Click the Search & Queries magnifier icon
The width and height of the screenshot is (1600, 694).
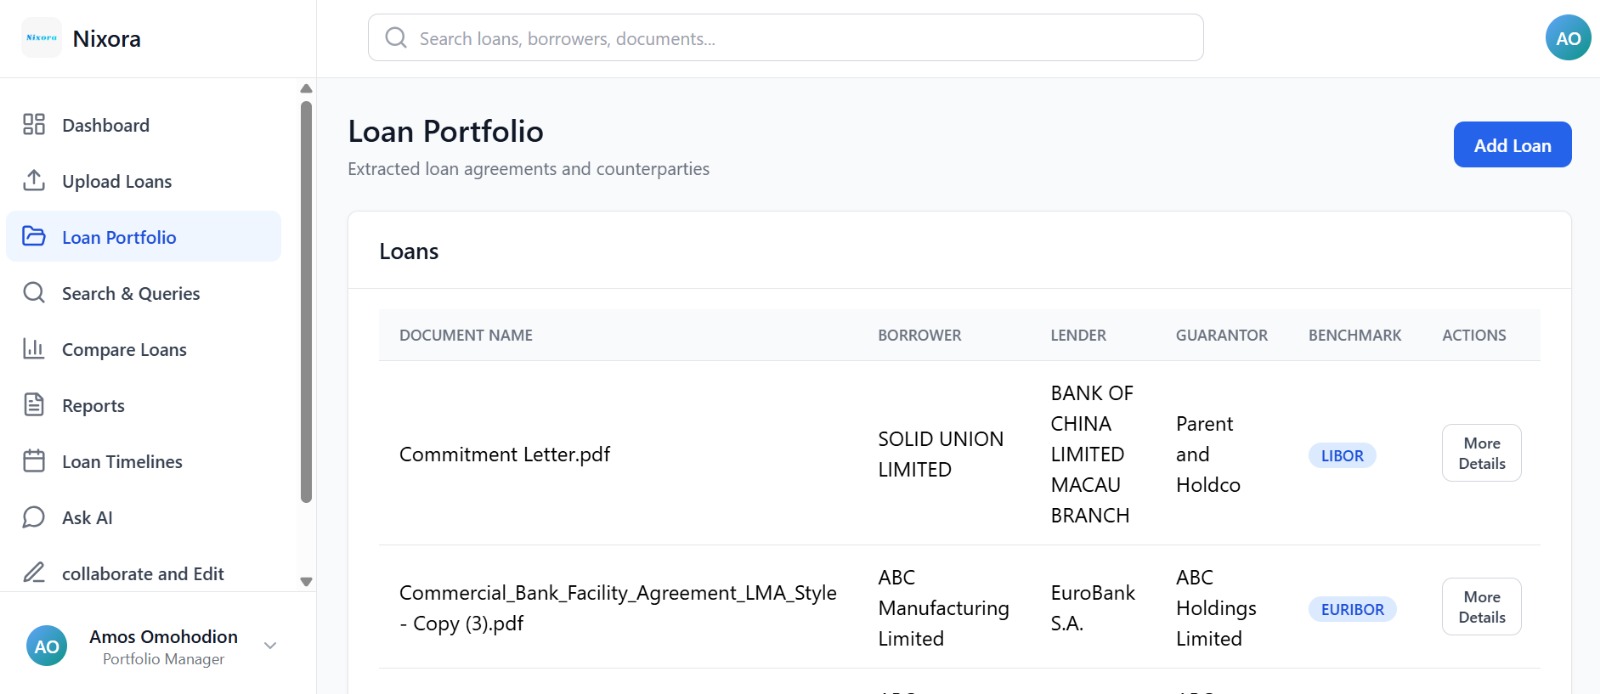(34, 292)
